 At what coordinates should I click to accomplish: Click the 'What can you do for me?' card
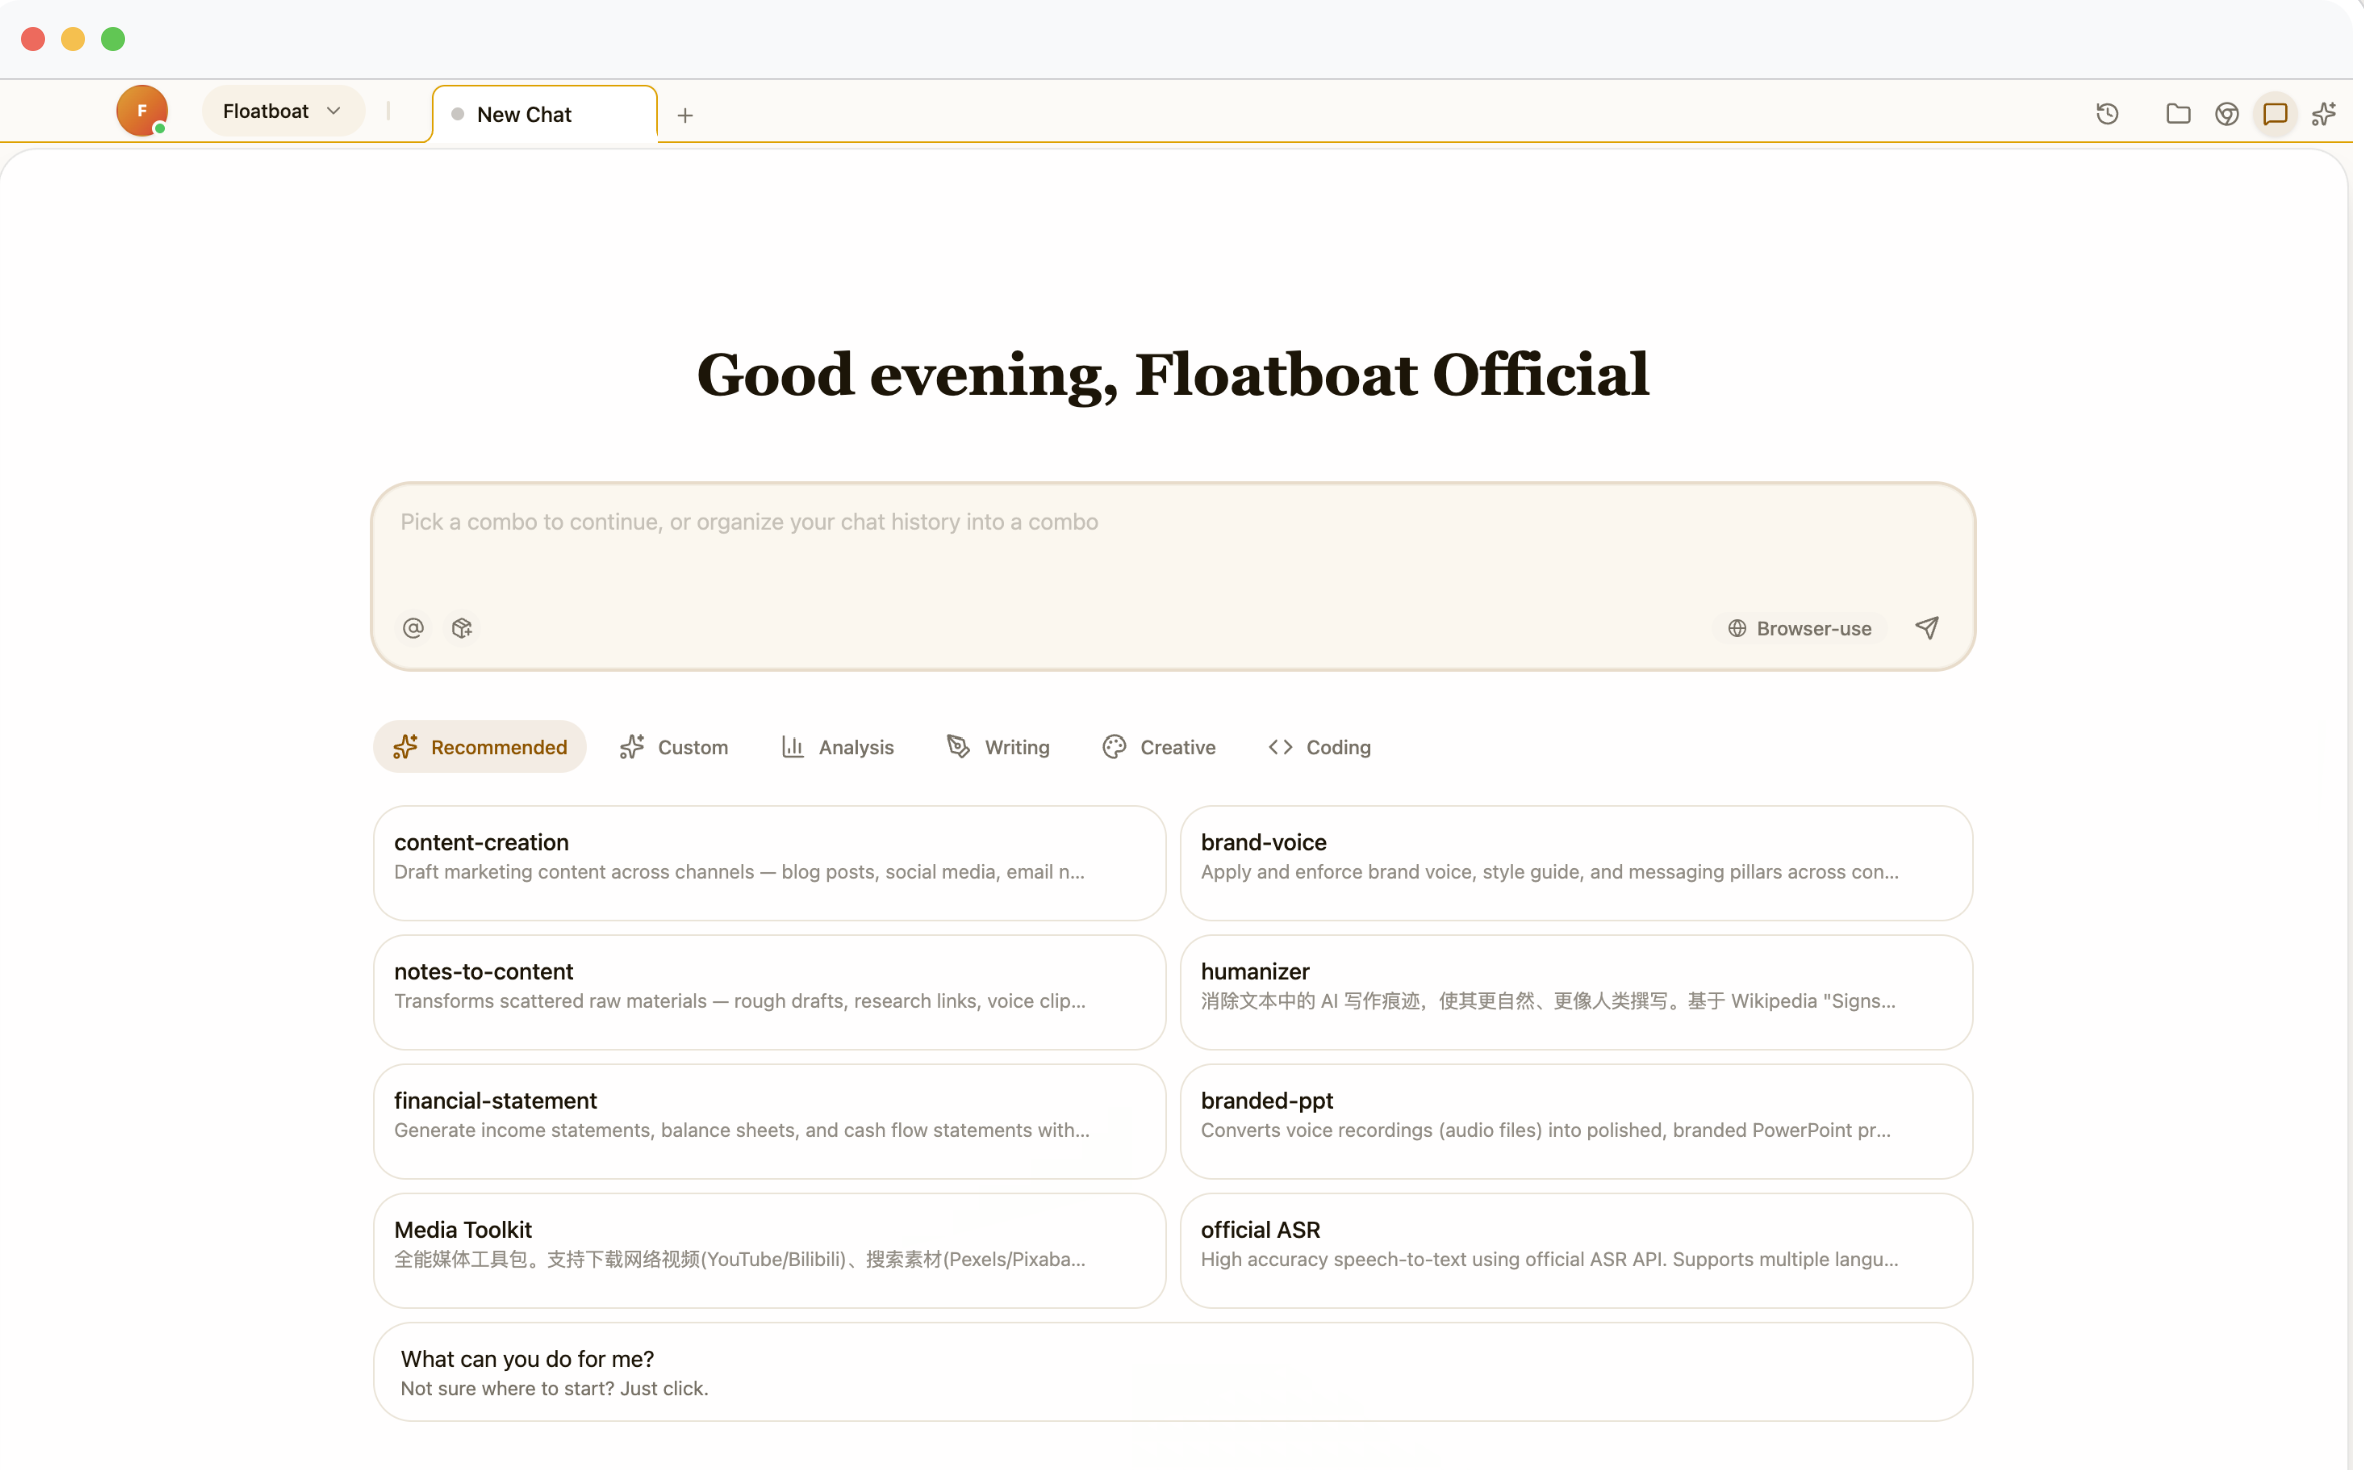pos(1172,1371)
